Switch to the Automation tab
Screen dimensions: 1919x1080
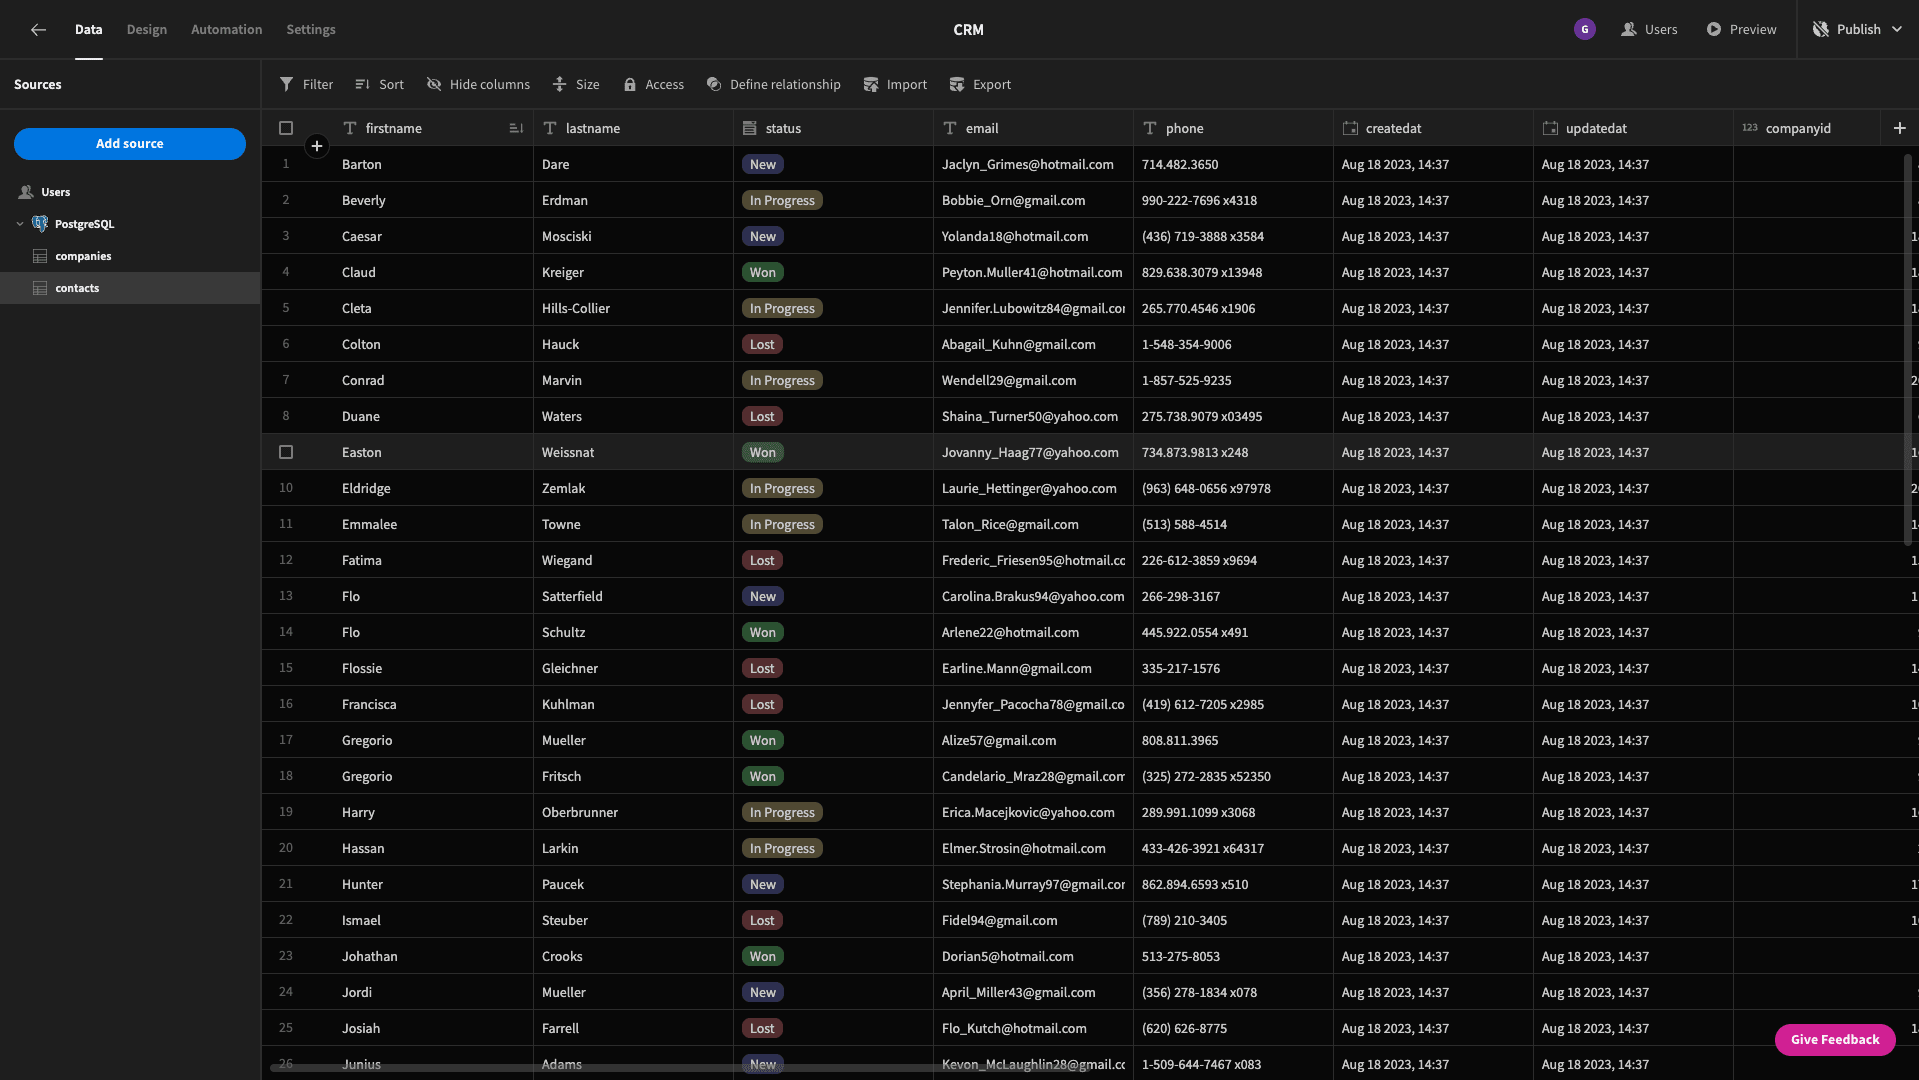(227, 30)
